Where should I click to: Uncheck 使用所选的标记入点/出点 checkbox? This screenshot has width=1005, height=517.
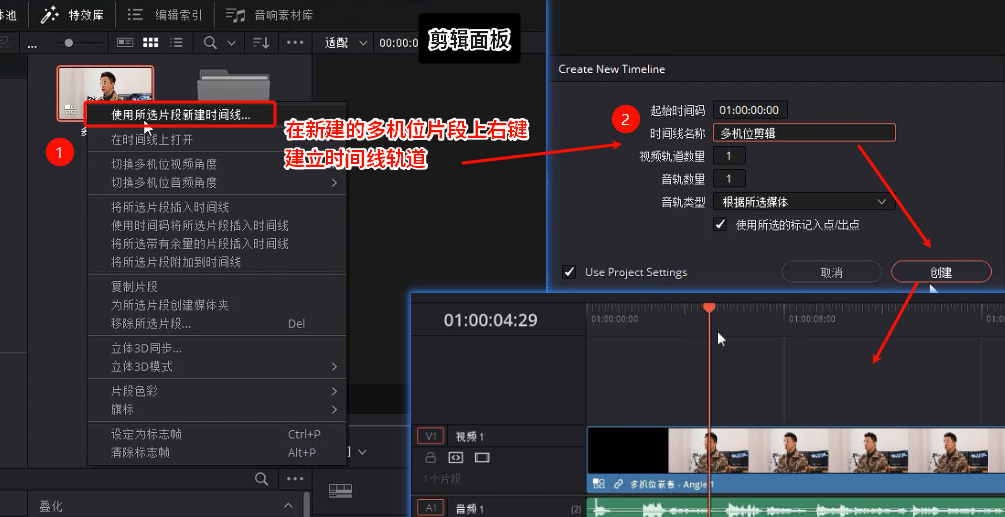click(720, 224)
